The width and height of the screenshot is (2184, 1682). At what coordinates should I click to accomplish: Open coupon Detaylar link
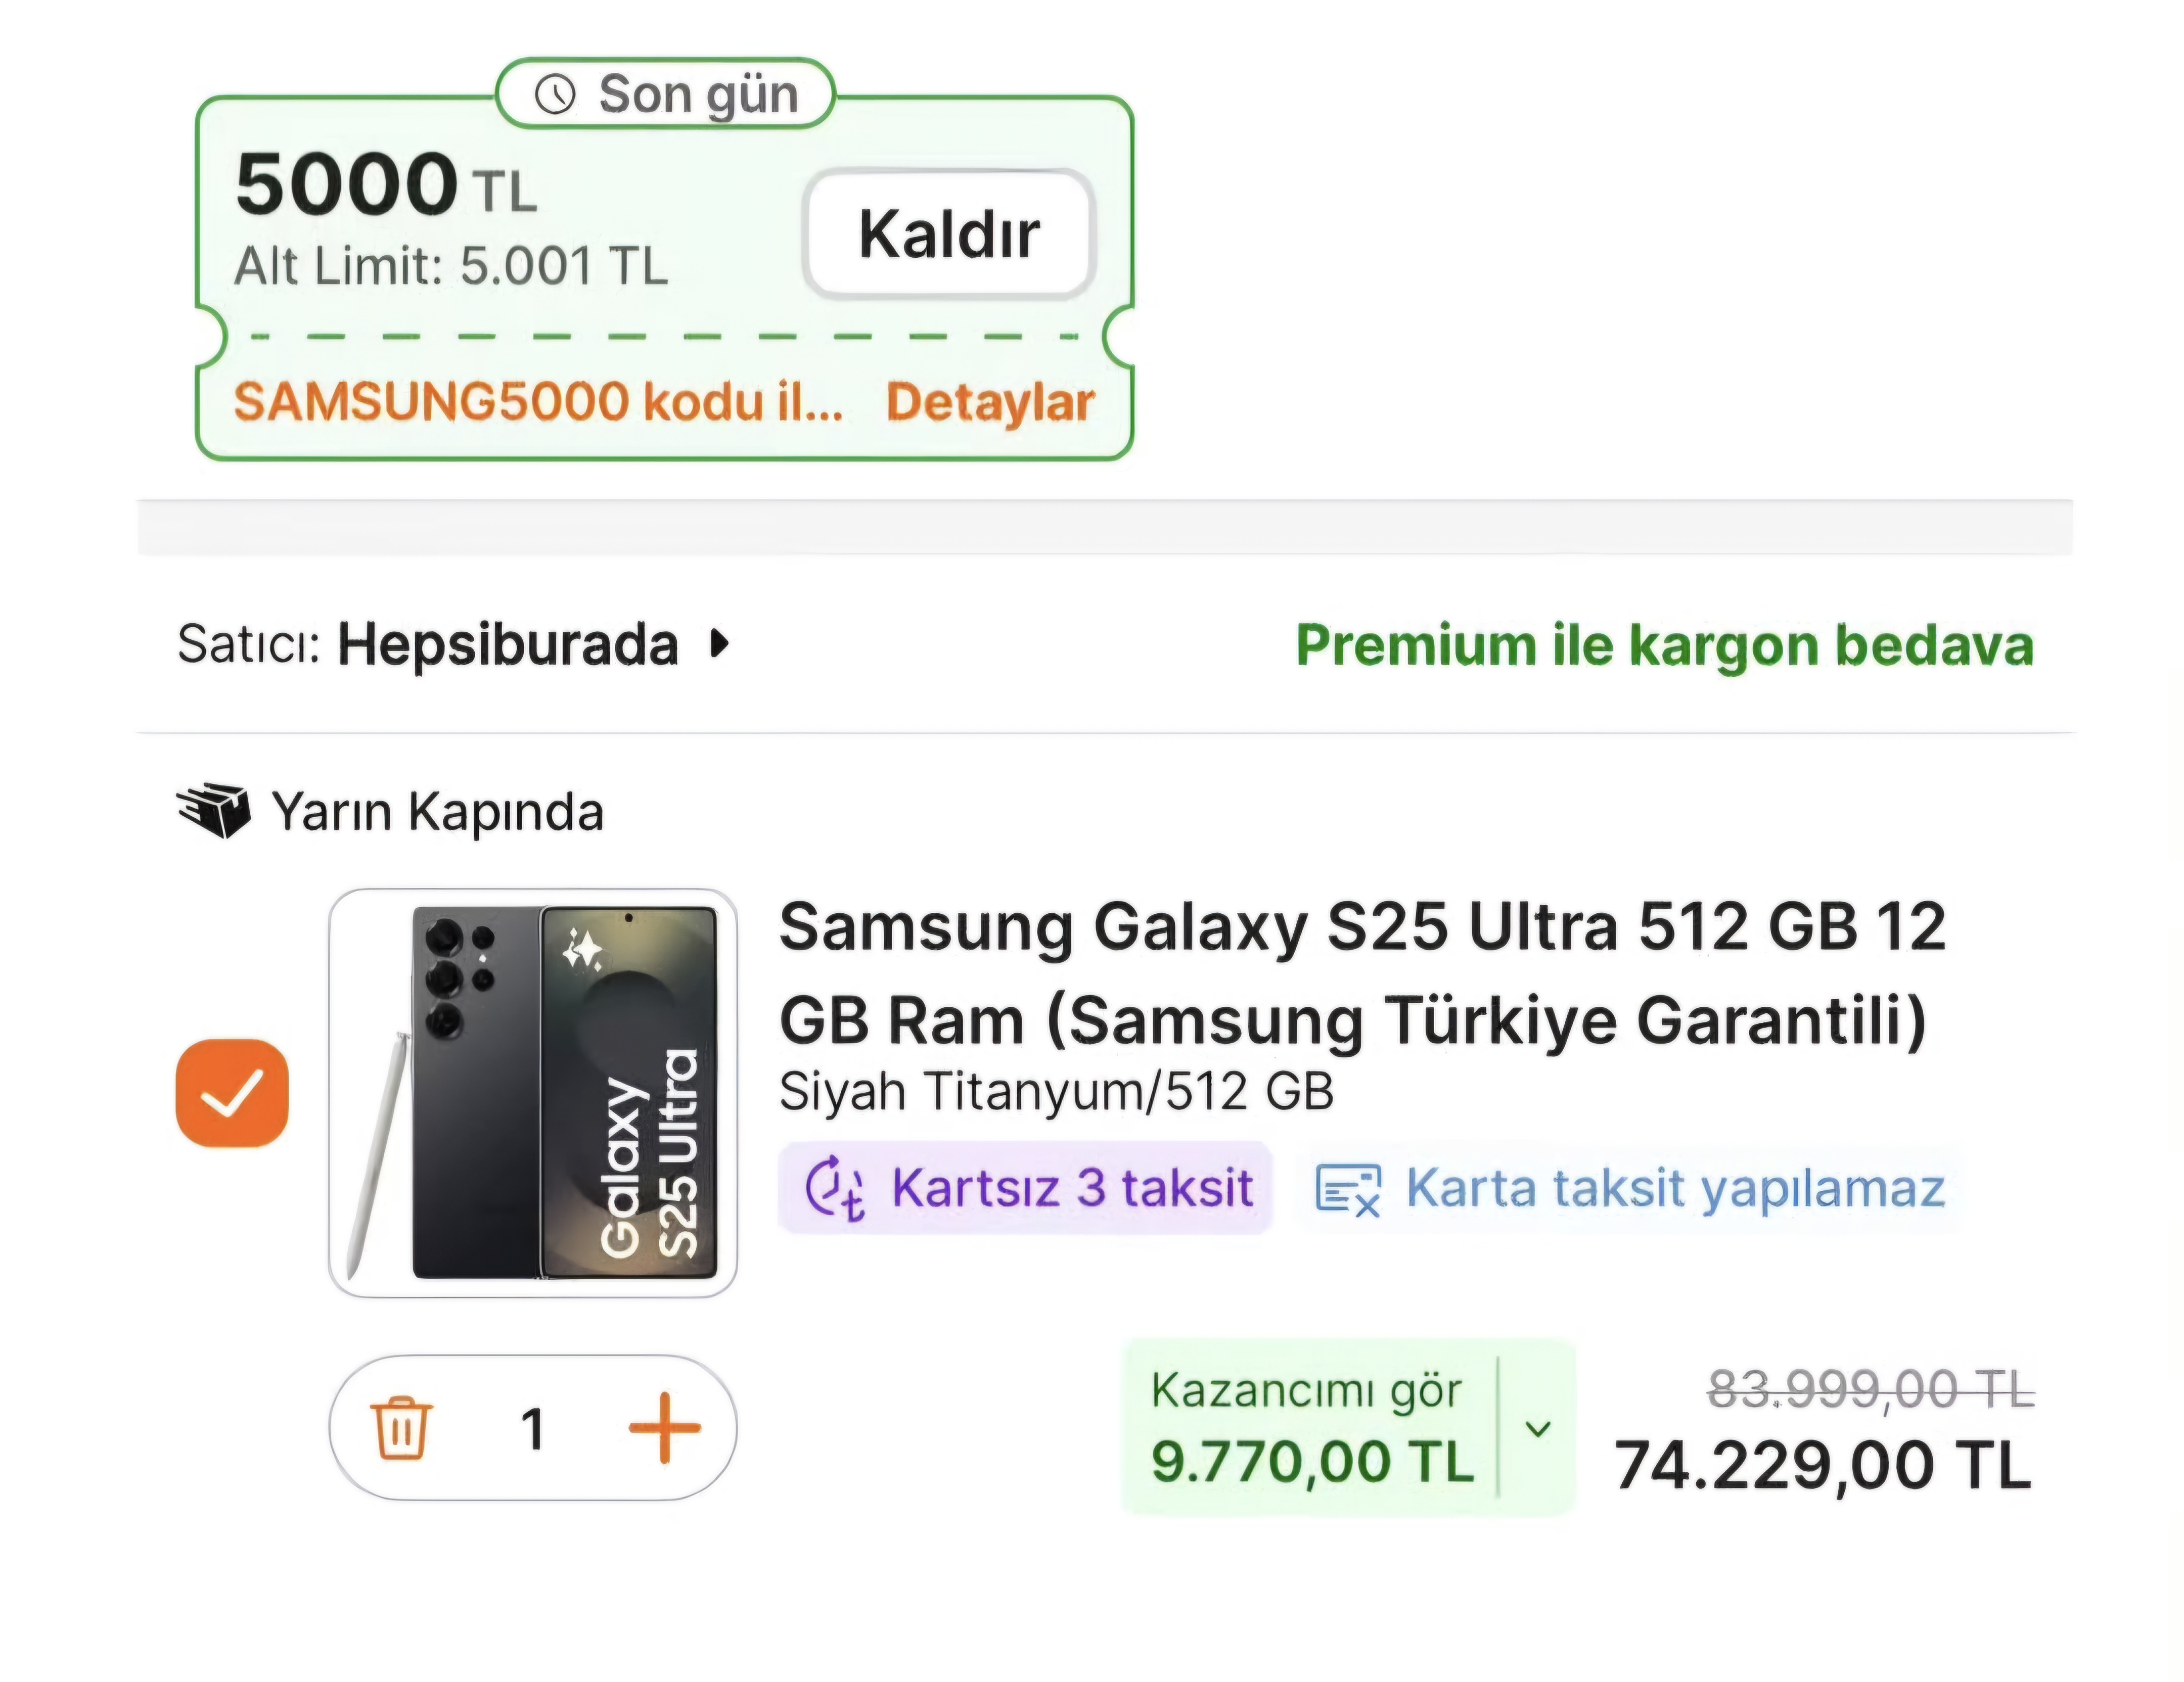click(990, 402)
